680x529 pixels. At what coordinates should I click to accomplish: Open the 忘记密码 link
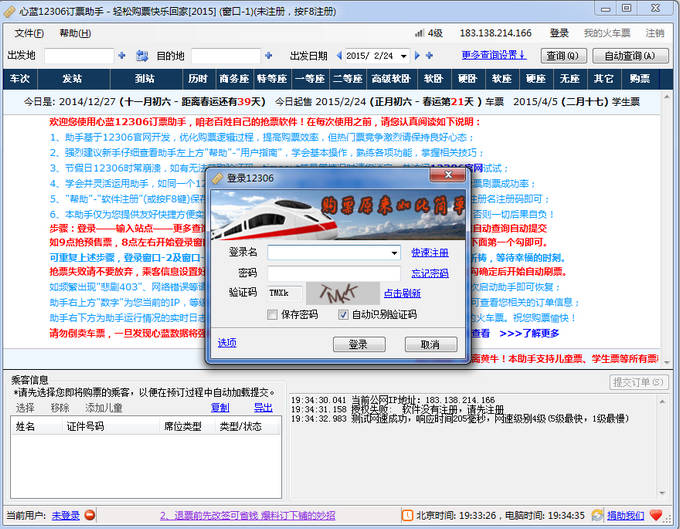click(430, 273)
